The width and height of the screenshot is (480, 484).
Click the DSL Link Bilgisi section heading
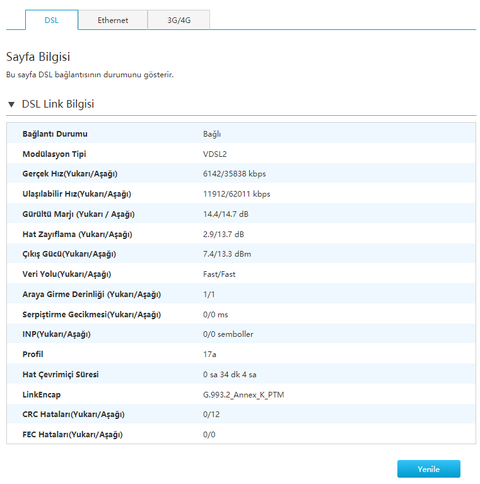click(x=58, y=104)
